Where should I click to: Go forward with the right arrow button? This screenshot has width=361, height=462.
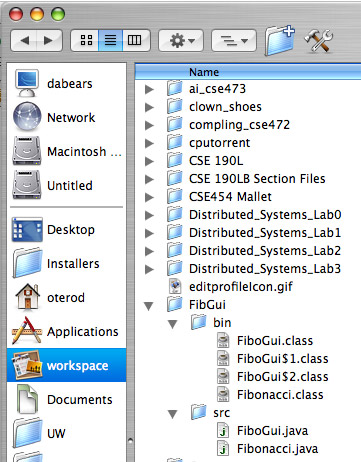[x=49, y=41]
